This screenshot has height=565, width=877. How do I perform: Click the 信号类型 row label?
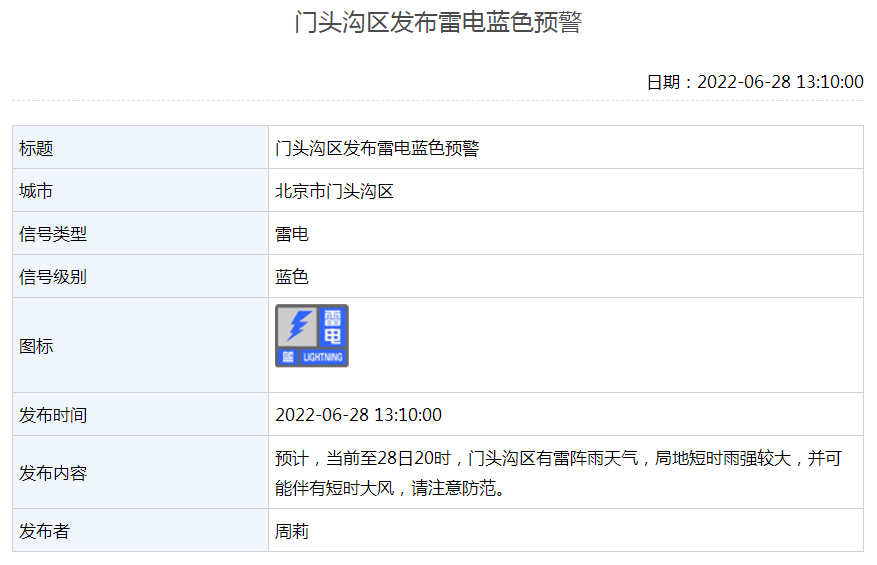coord(53,234)
